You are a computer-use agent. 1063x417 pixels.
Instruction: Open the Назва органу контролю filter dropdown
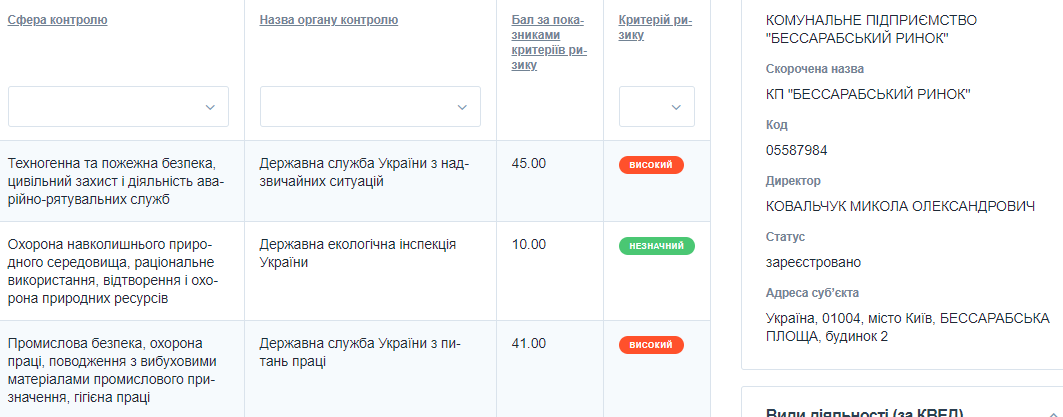pyautogui.click(x=370, y=107)
